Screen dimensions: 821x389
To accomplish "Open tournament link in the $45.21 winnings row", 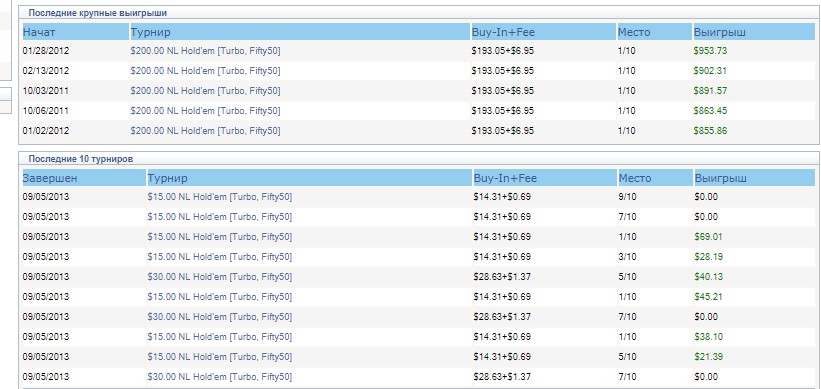I will tap(220, 297).
